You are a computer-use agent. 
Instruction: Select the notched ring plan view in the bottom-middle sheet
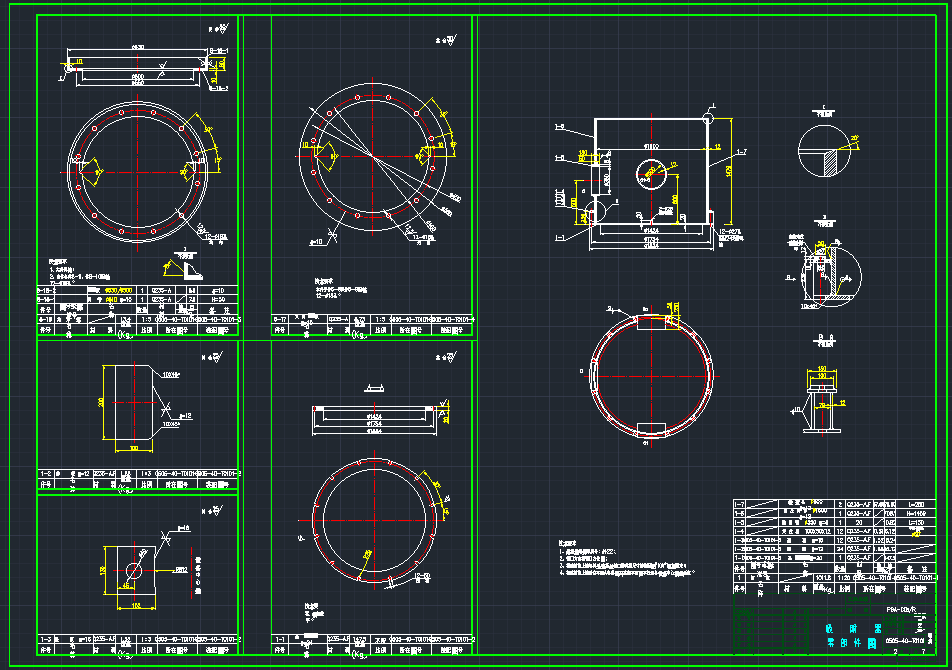375,521
